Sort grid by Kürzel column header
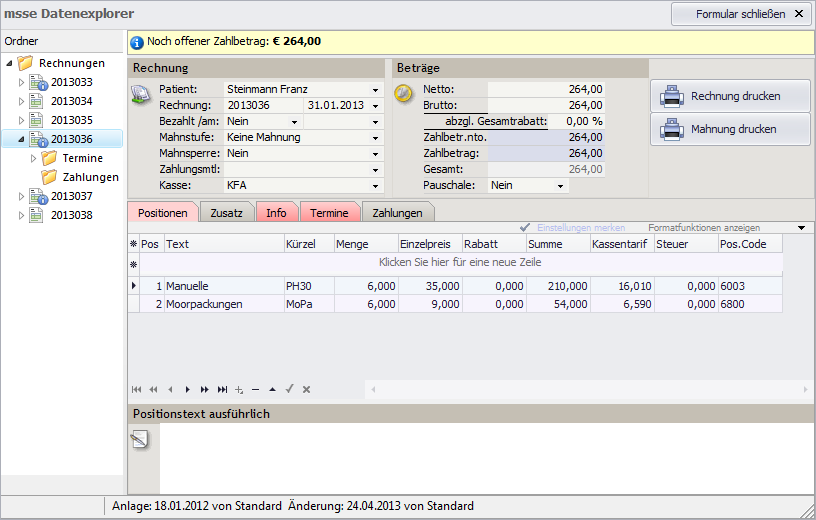816x520 pixels. pyautogui.click(x=309, y=244)
